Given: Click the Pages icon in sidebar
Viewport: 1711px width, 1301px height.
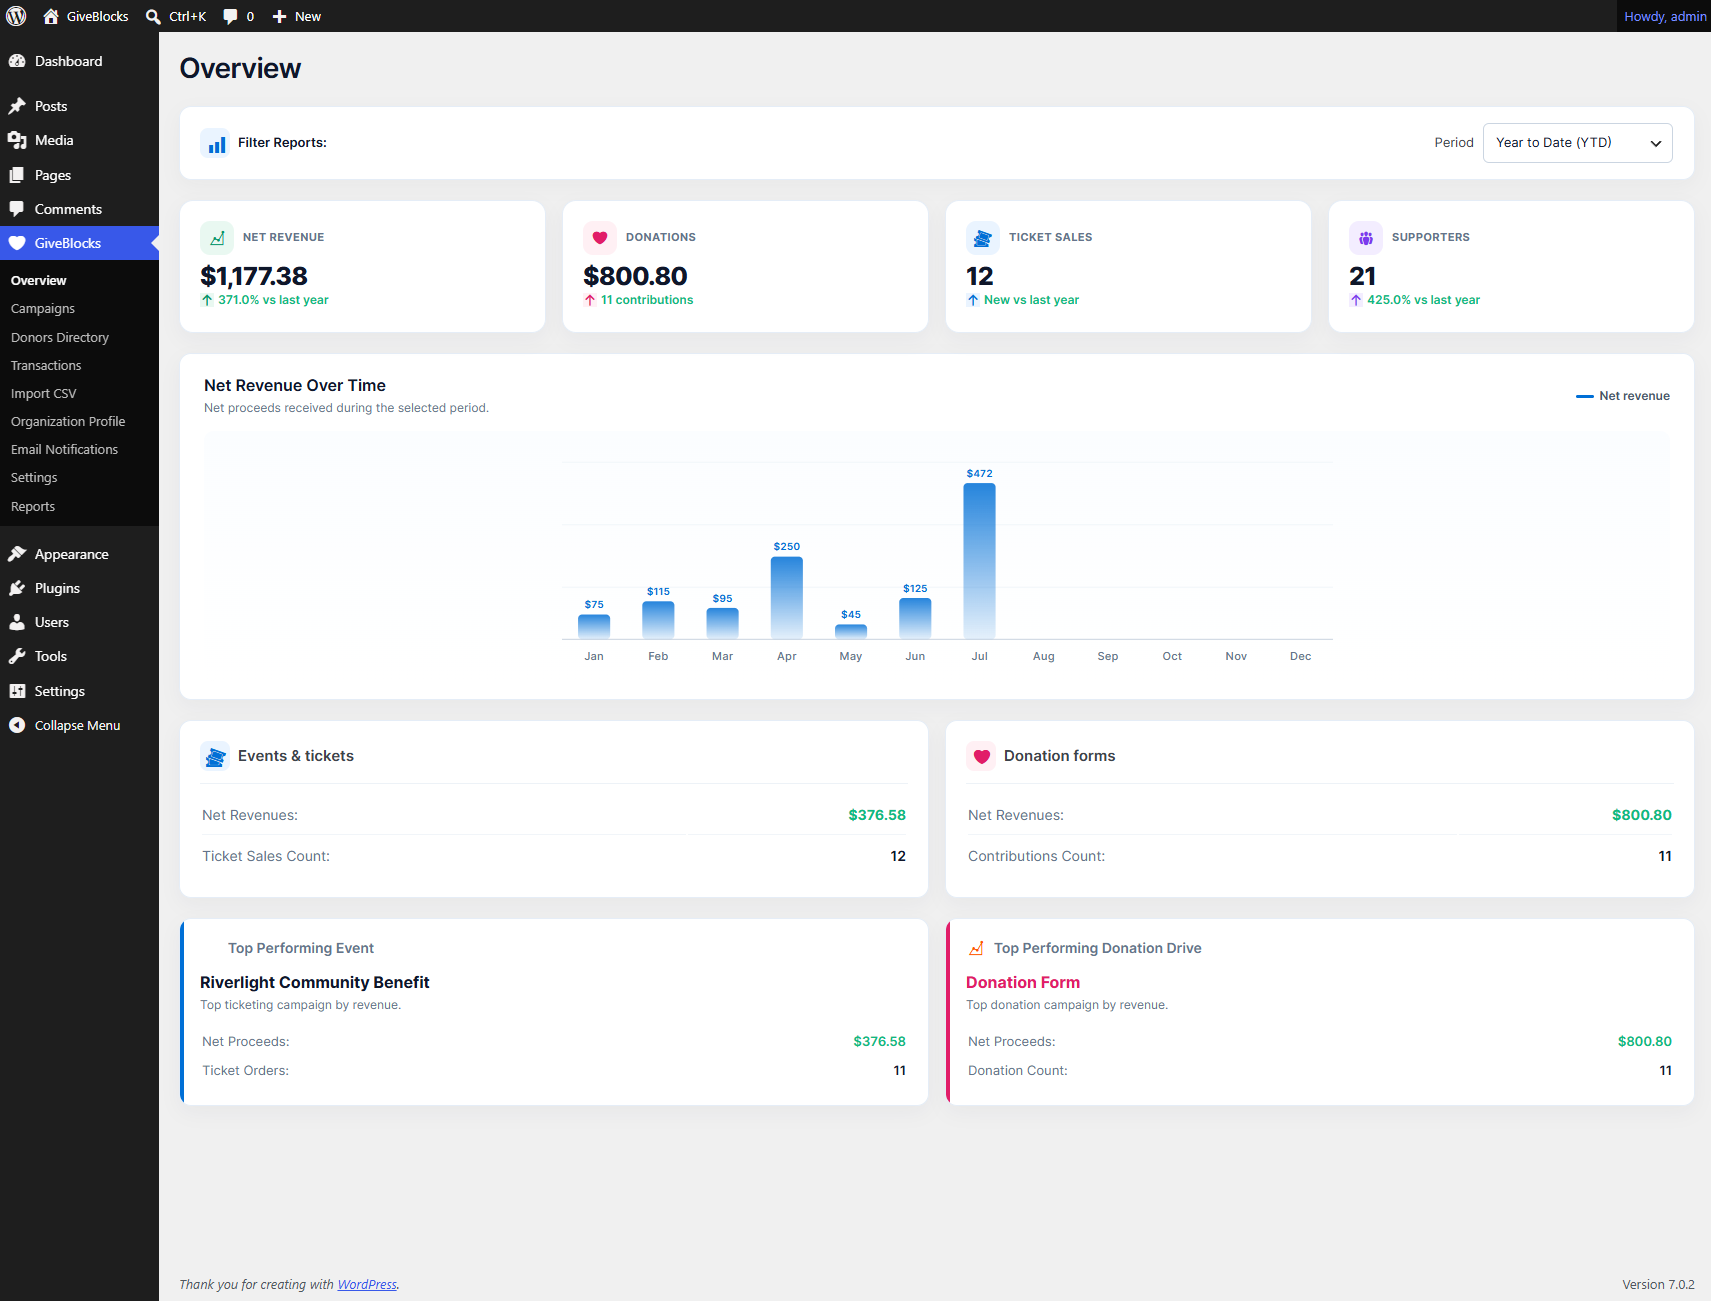Looking at the screenshot, I should click(17, 175).
